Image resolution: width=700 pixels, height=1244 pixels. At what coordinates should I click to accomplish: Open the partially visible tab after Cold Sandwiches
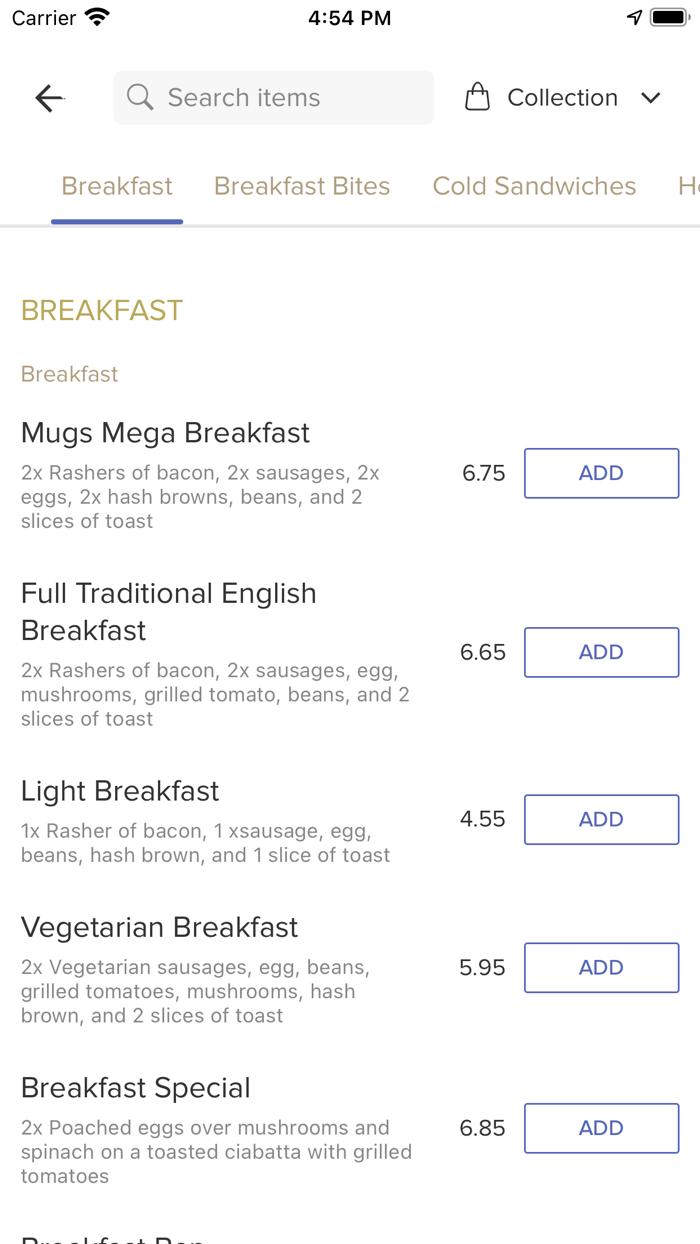coord(688,186)
